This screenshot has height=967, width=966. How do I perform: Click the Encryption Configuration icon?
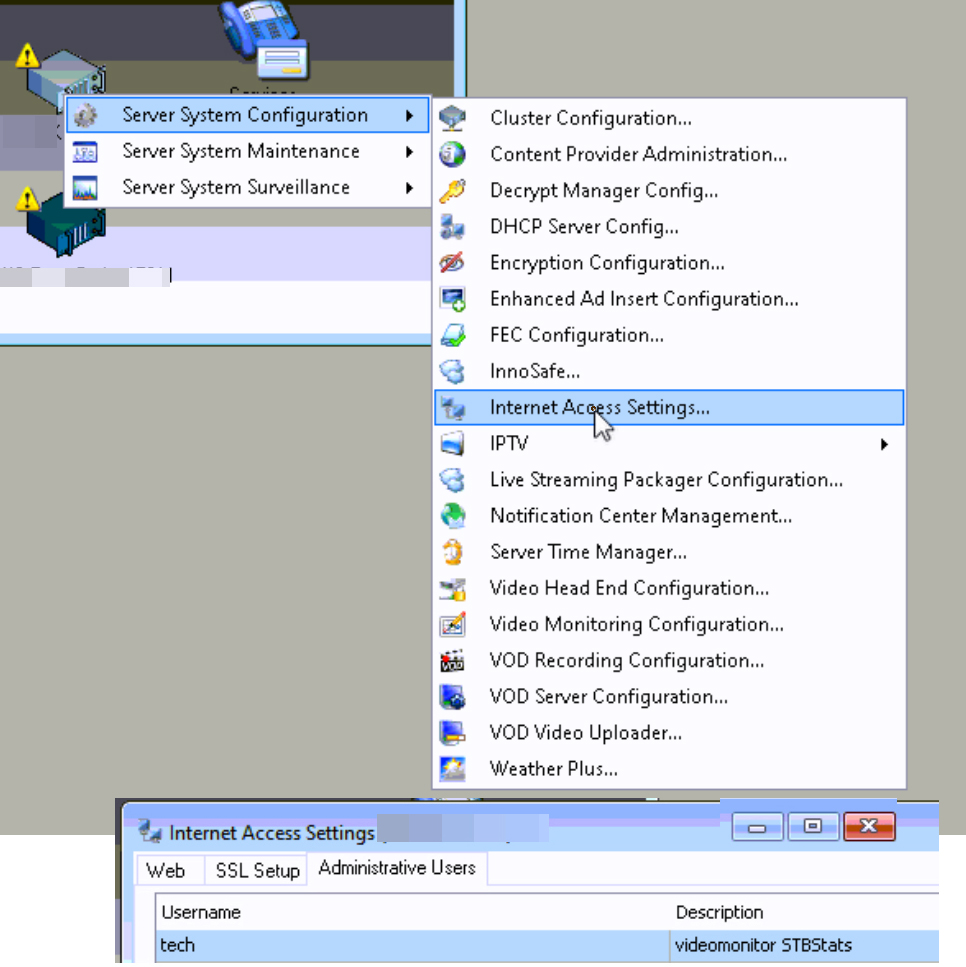pyautogui.click(x=453, y=263)
